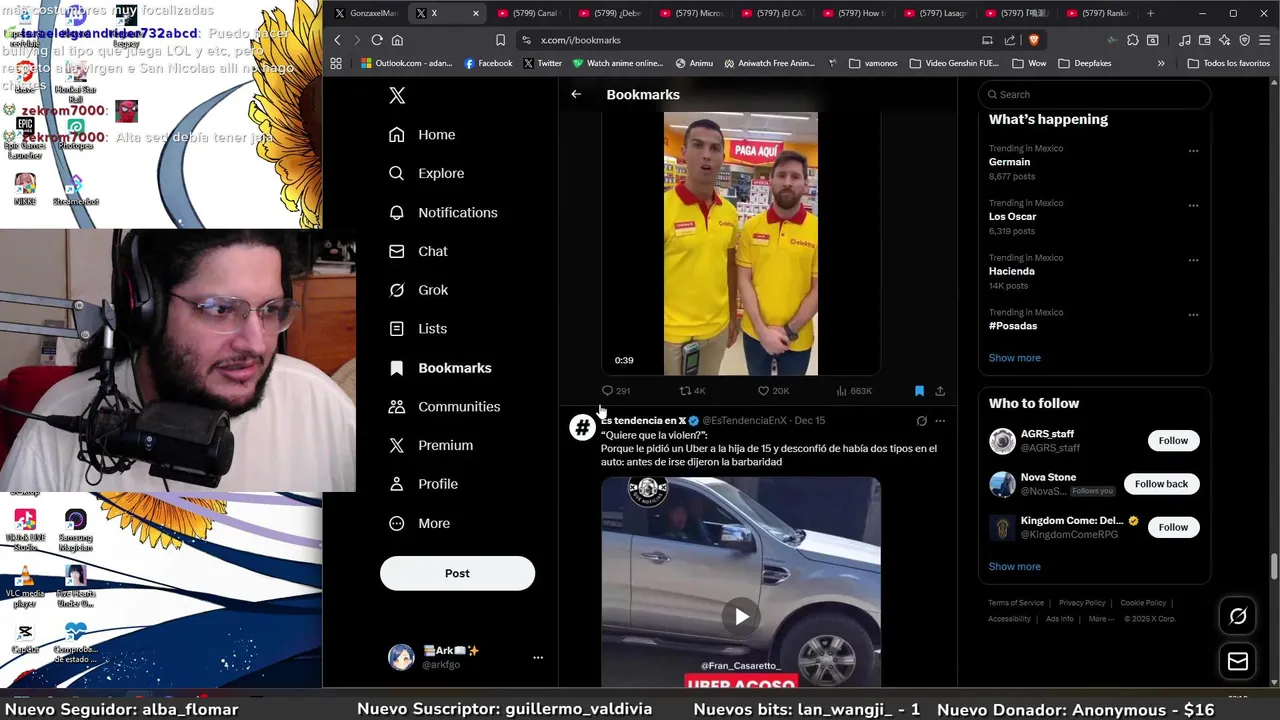1280x720 pixels.
Task: Open account menu dots next to @arkfgo
Action: click(538, 657)
